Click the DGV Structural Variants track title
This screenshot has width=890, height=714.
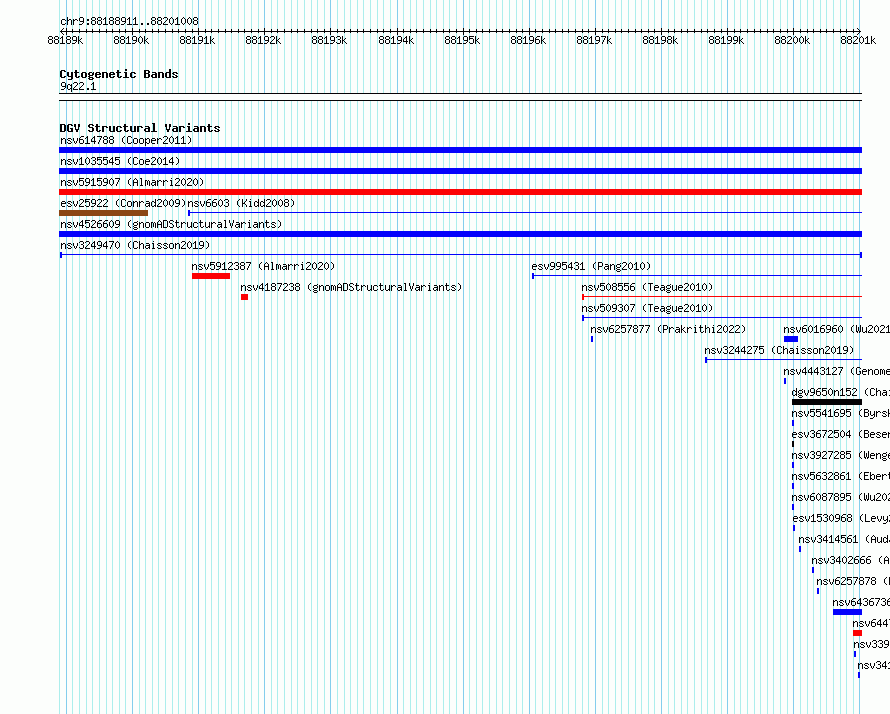pos(140,128)
